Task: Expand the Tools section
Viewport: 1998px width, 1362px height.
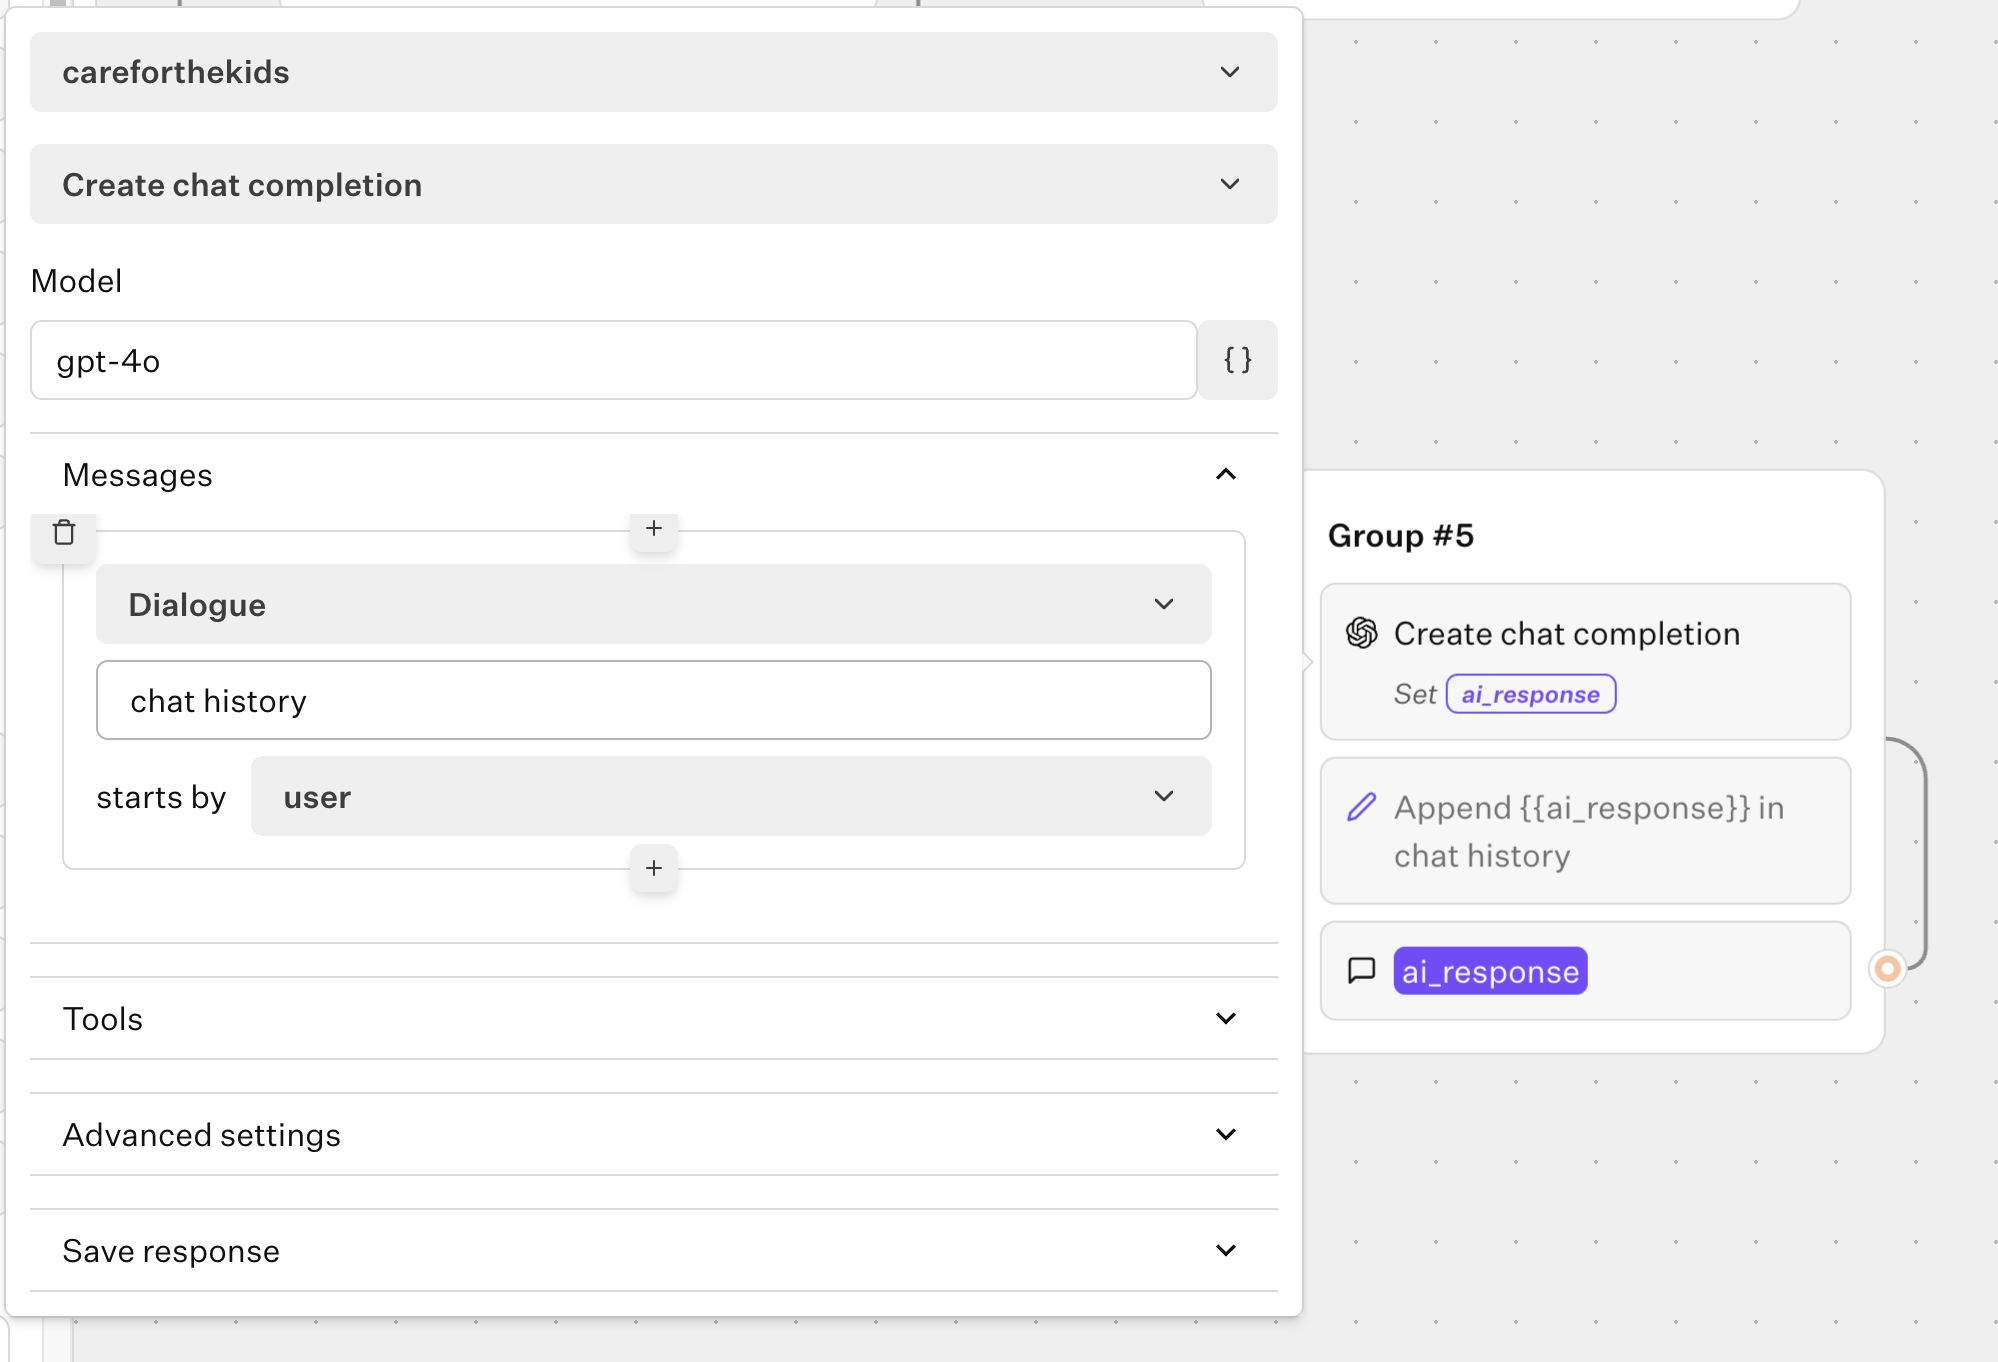Action: pos(653,1018)
